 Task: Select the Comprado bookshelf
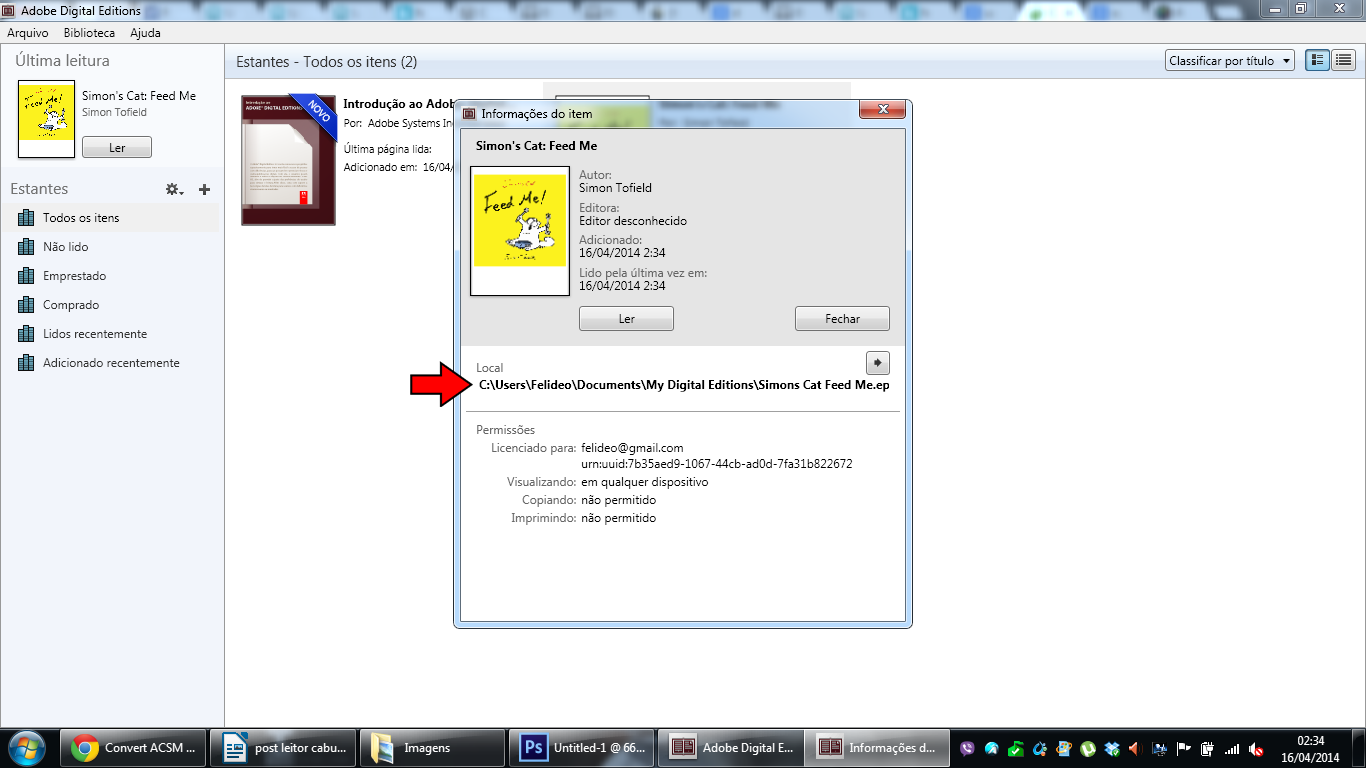pyautogui.click(x=71, y=305)
